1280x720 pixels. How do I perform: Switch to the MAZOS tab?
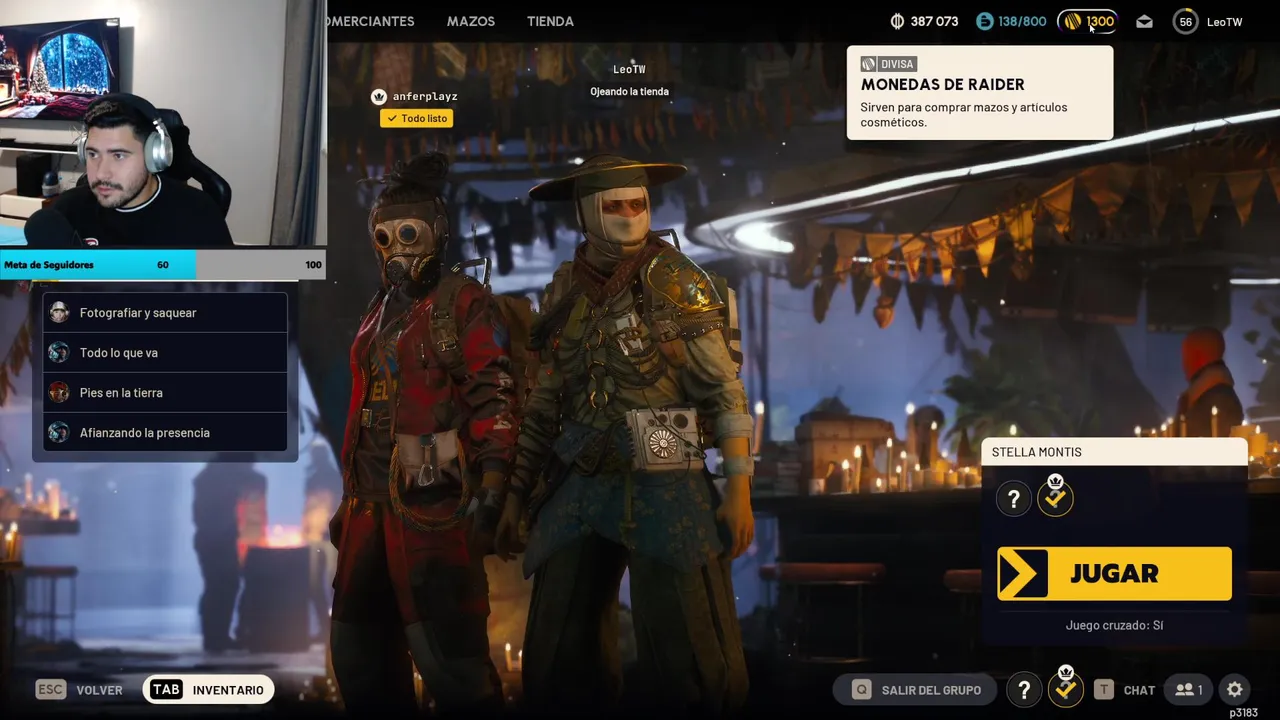click(x=471, y=21)
